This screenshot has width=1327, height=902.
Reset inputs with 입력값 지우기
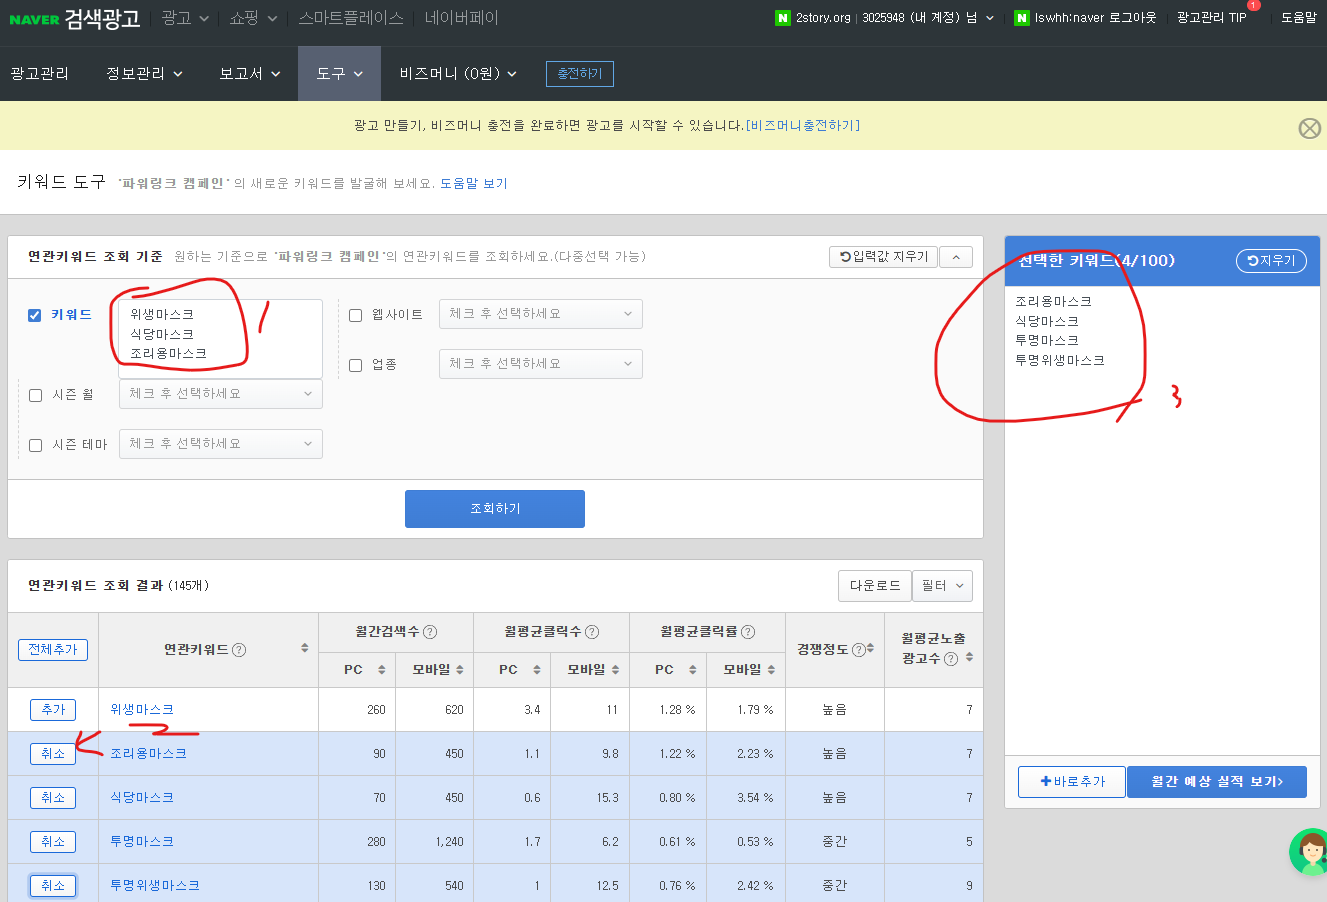[x=883, y=256]
